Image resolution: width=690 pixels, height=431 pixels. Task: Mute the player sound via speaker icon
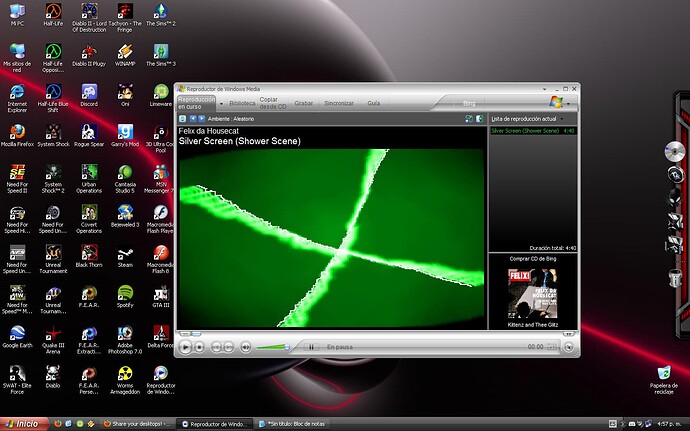click(246, 346)
